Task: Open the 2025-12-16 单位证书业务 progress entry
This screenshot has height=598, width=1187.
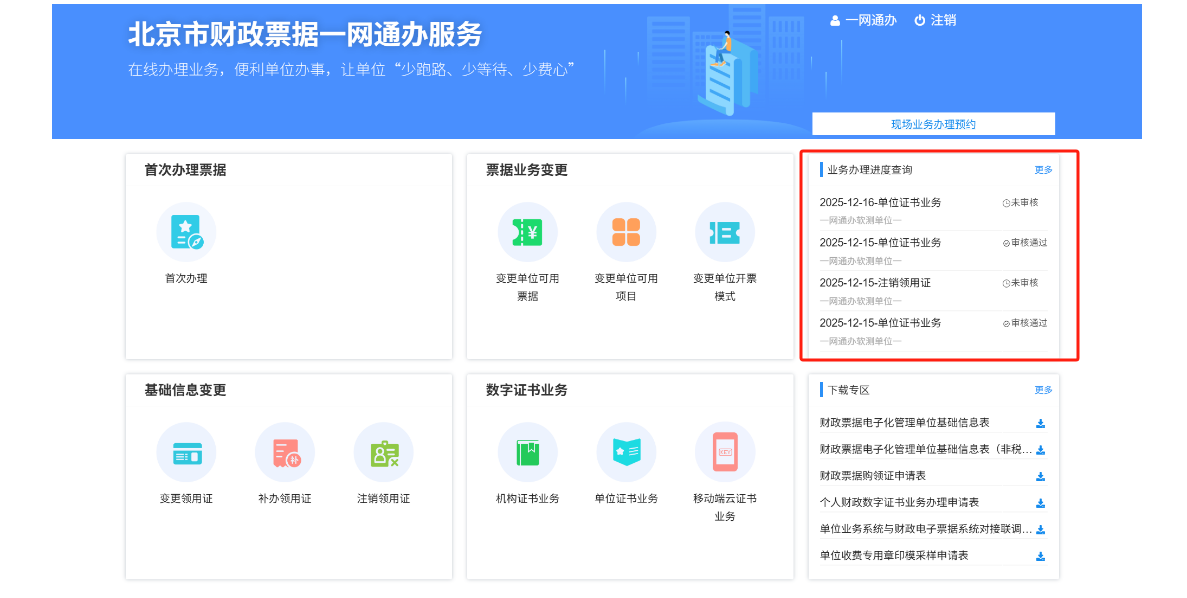Action: click(880, 202)
